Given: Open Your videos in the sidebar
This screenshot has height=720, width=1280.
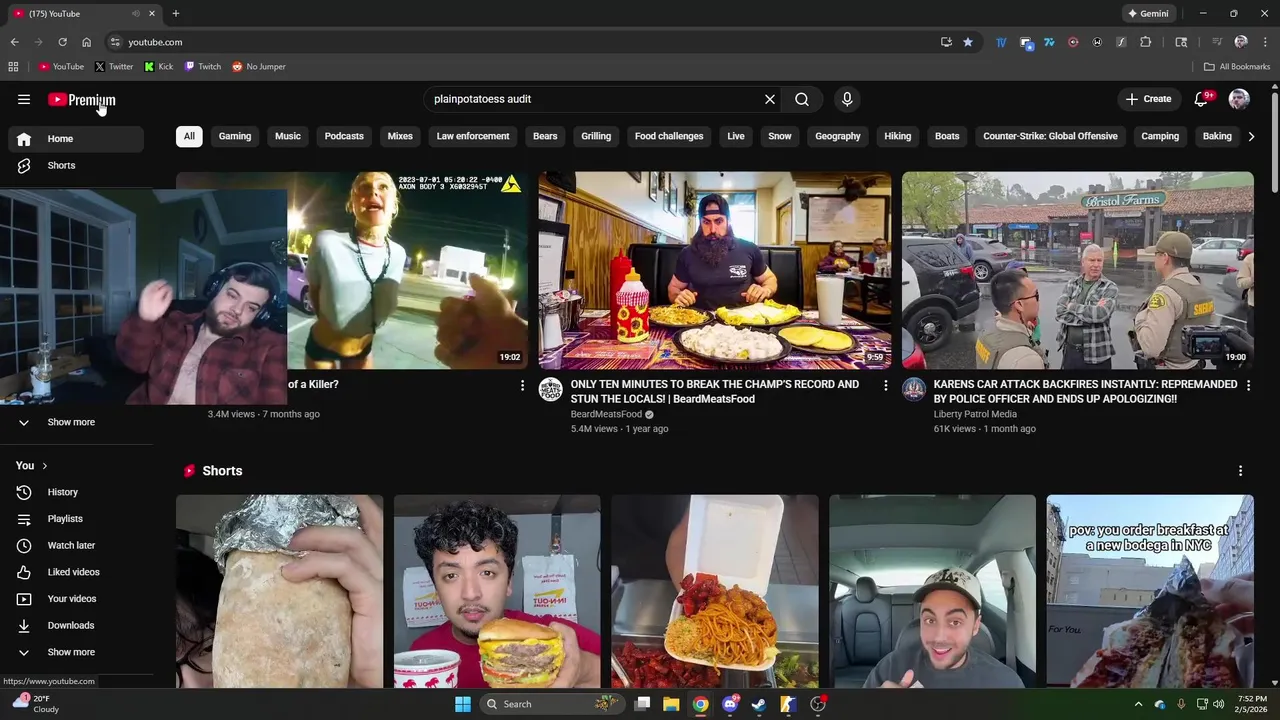Looking at the screenshot, I should click(x=76, y=599).
